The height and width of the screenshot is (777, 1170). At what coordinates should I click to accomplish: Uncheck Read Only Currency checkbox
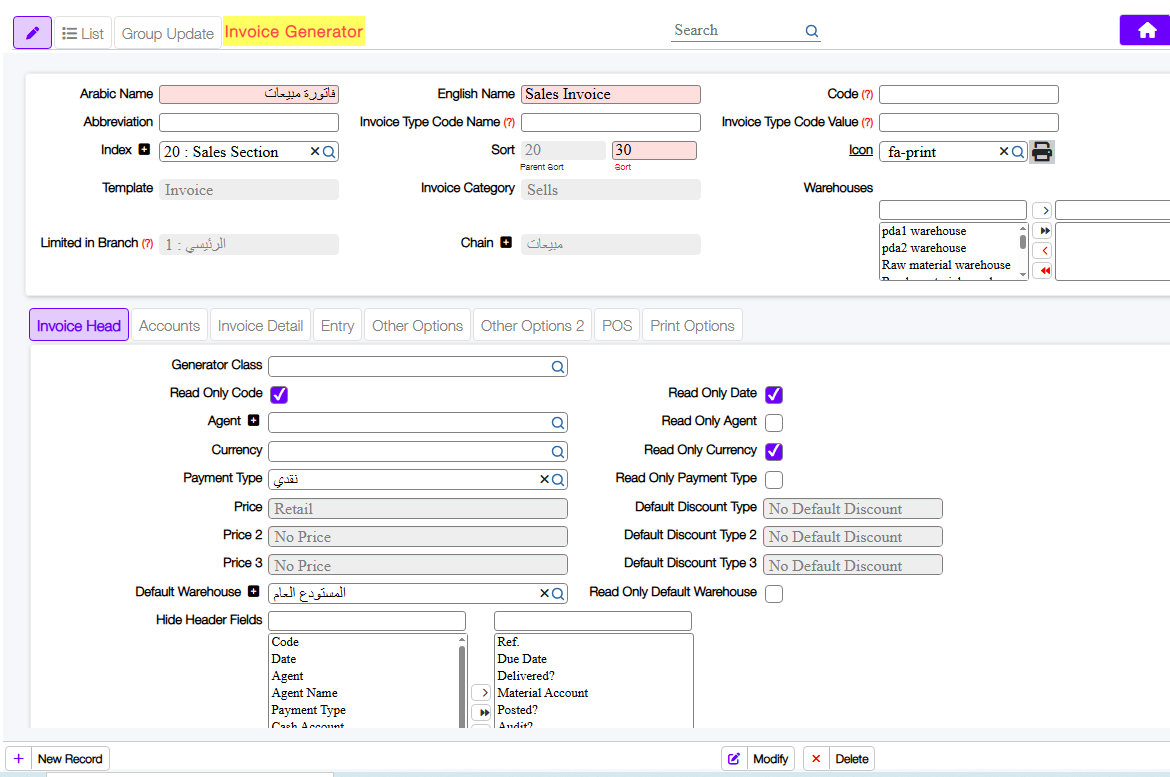pos(774,451)
